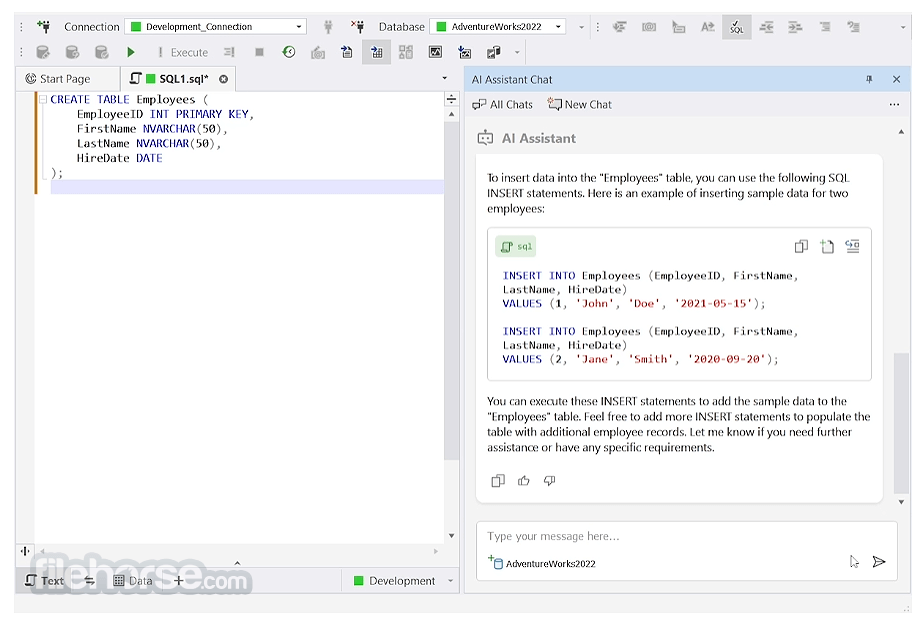The height and width of the screenshot is (625, 922).
Task: Open All Chats list
Action: click(x=502, y=105)
